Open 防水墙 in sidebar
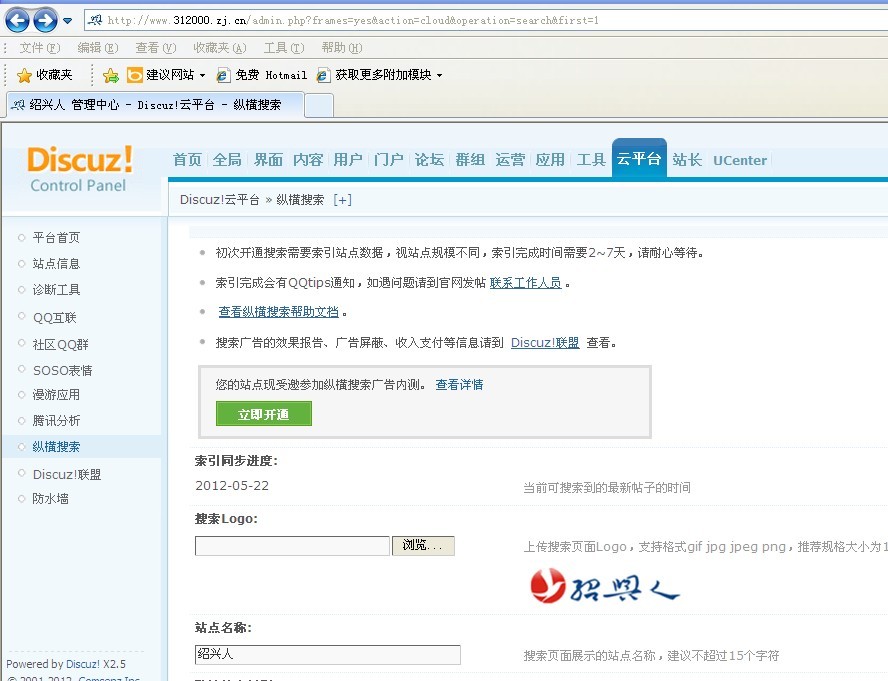888x681 pixels. [50, 499]
